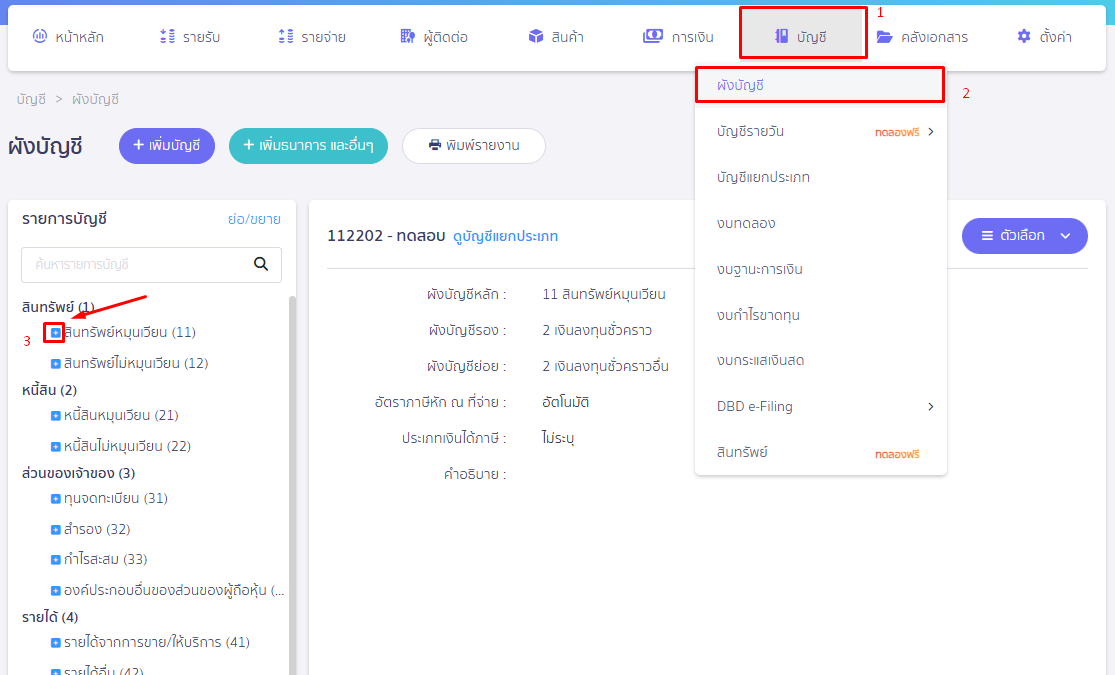
Task: Expand หนี้สินหมุนเวียน (21) tree node
Action: (x=56, y=416)
